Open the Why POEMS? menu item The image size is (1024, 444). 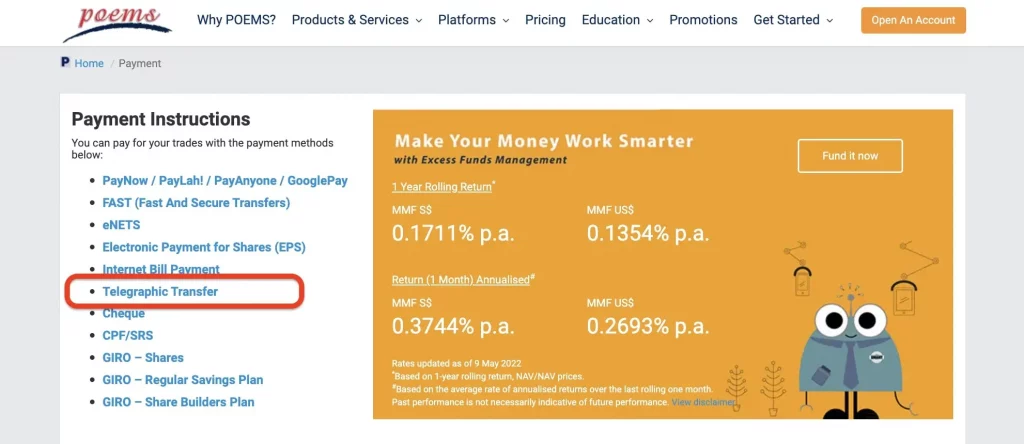tap(236, 20)
